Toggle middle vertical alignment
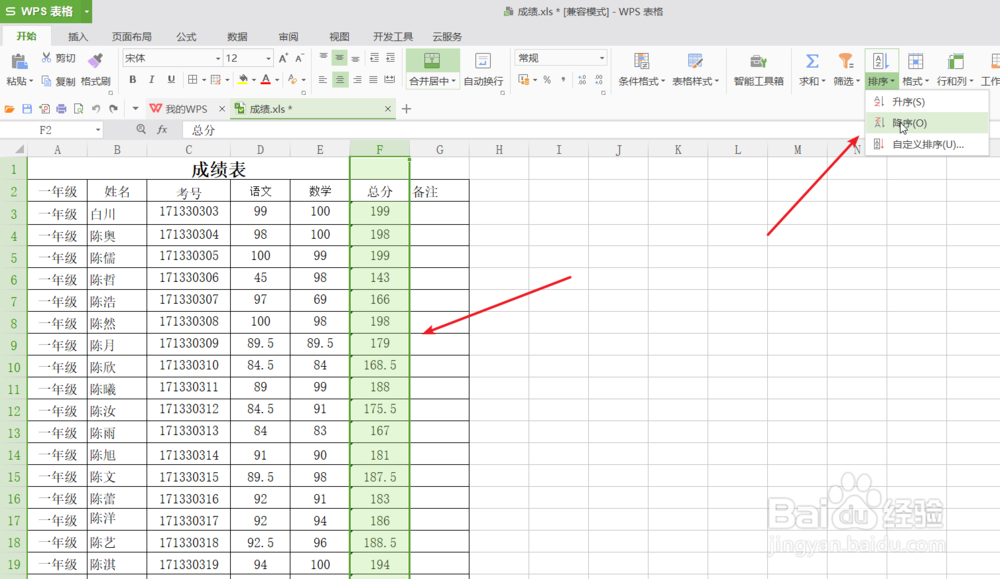This screenshot has height=579, width=1000. coord(340,58)
